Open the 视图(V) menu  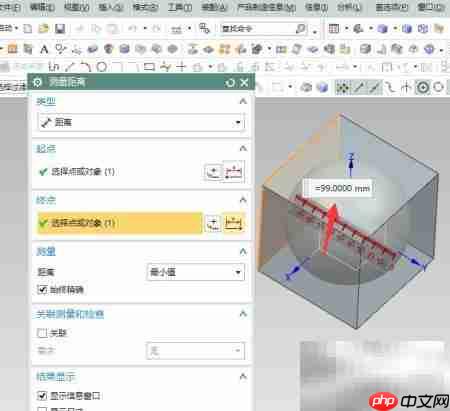click(x=77, y=7)
